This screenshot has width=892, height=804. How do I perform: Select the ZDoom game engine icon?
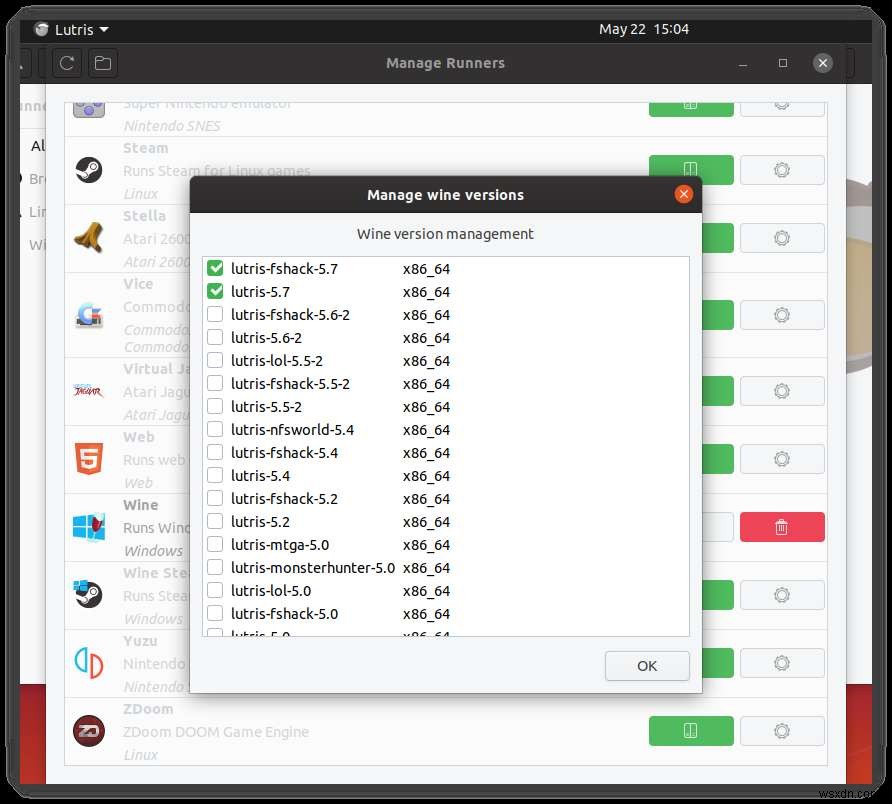point(89,731)
